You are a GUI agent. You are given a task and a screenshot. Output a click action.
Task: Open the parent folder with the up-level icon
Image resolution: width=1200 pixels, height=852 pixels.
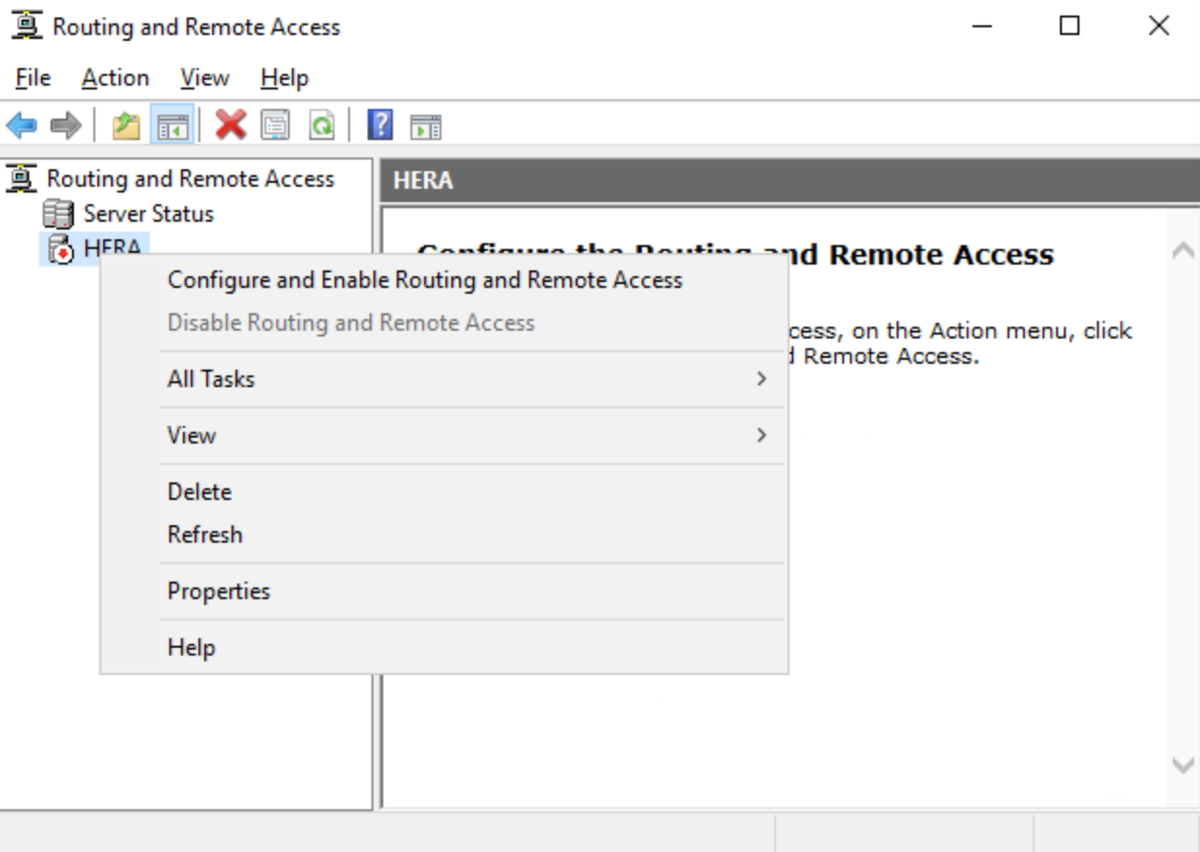122,125
